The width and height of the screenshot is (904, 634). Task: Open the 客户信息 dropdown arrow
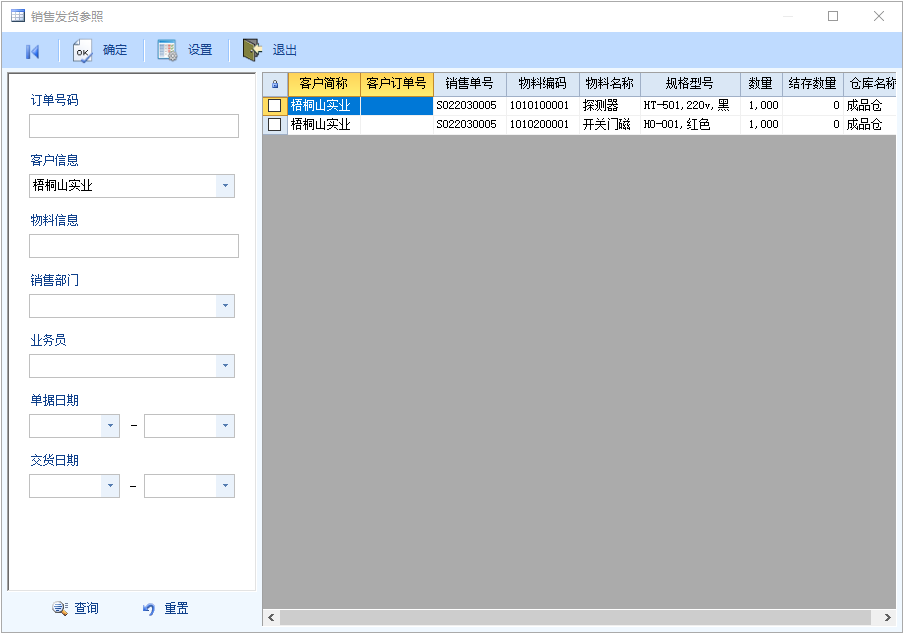point(225,186)
